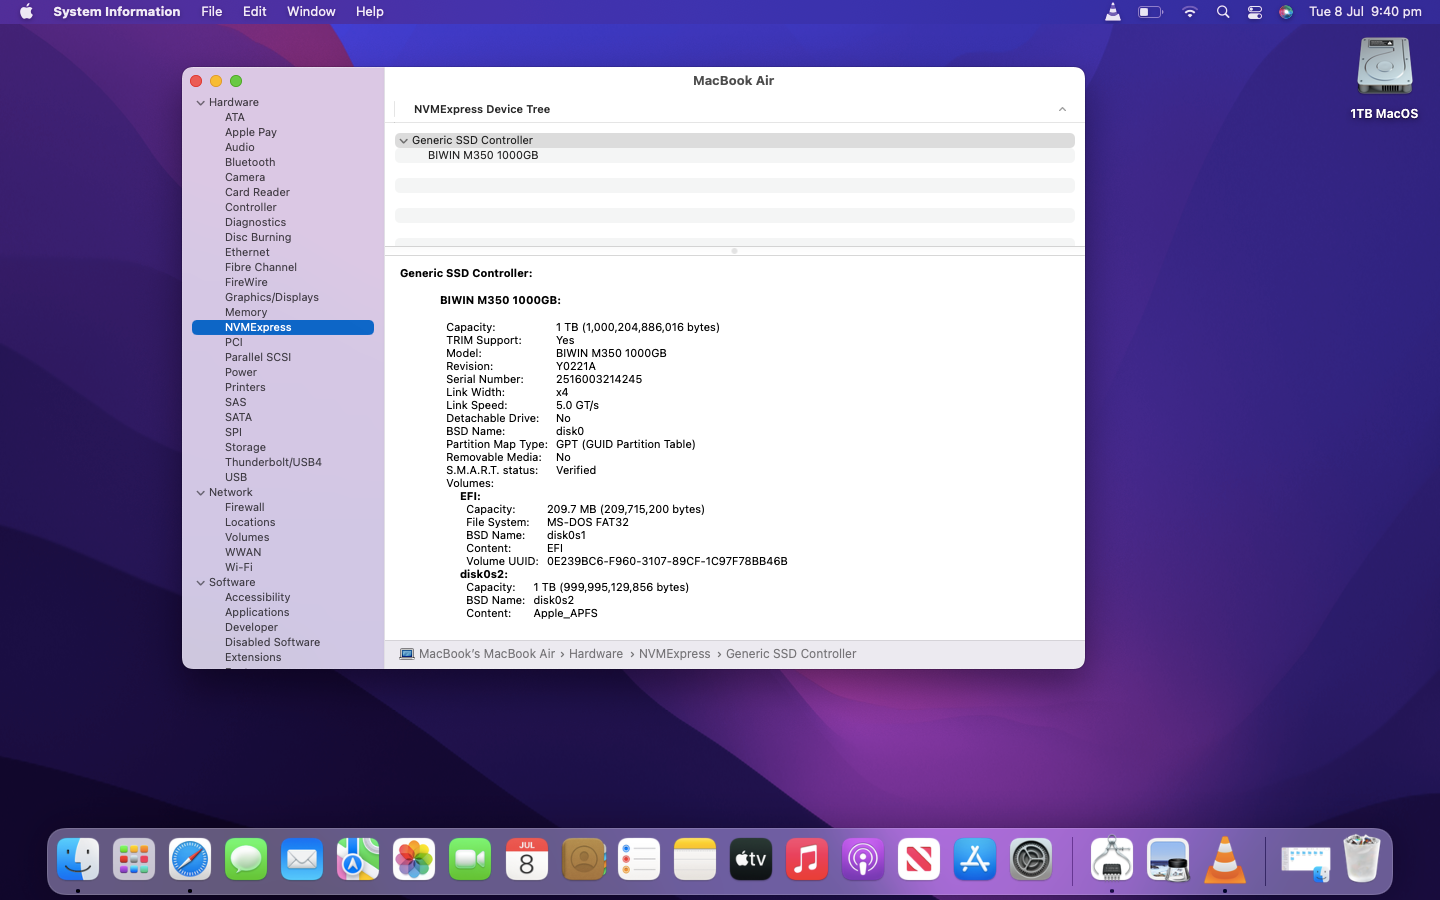Click the battery status icon

coord(1150,12)
